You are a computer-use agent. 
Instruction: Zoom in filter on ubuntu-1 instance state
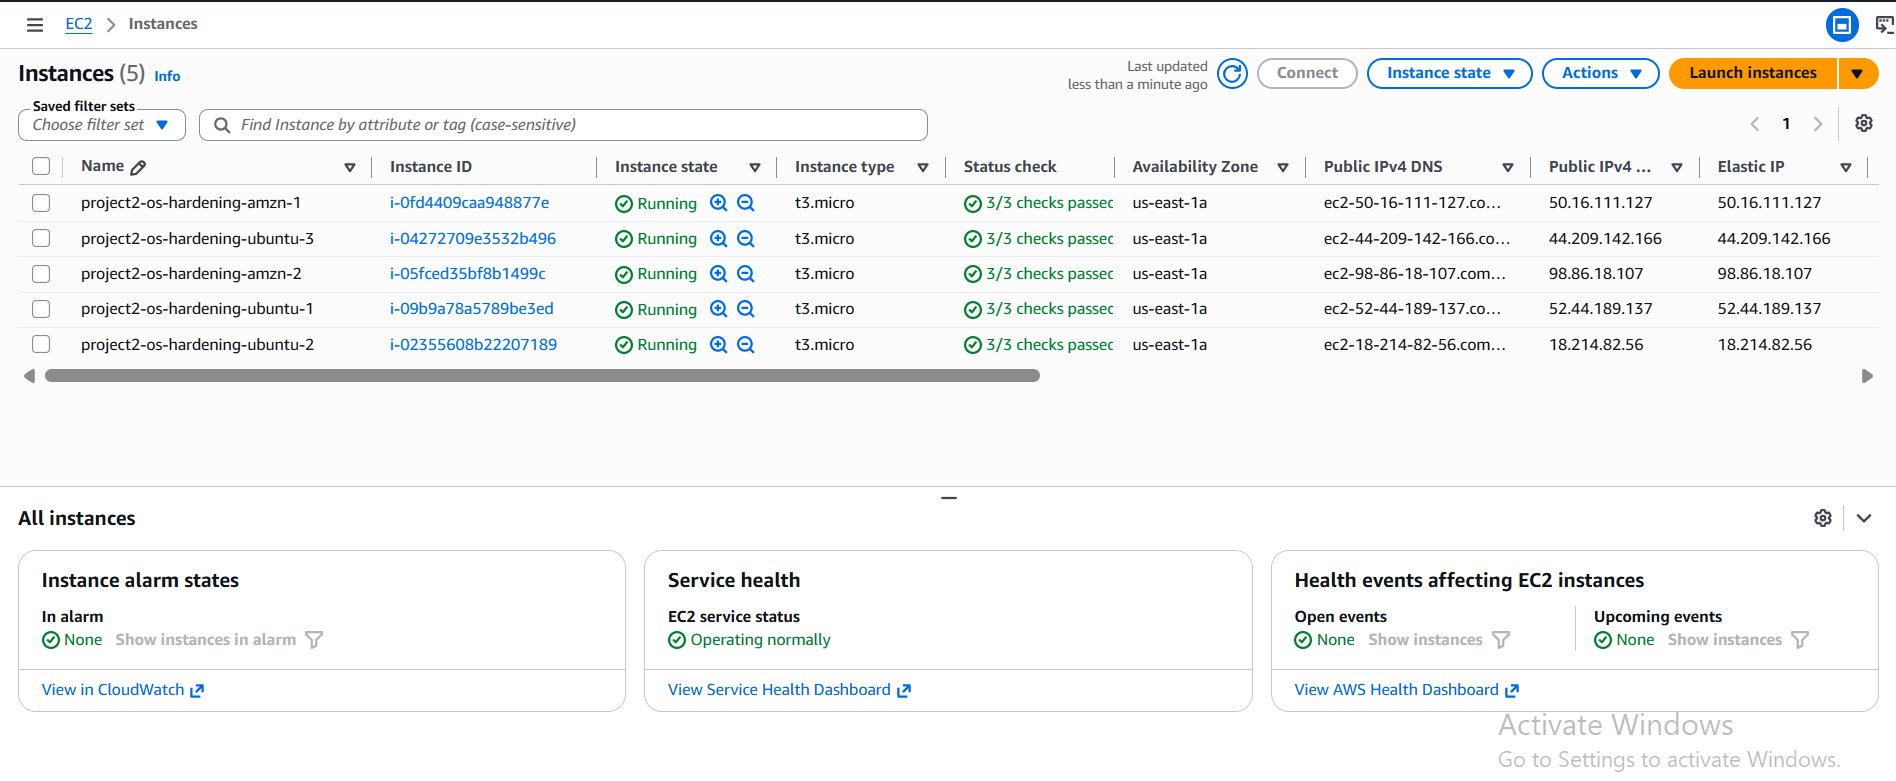point(718,309)
